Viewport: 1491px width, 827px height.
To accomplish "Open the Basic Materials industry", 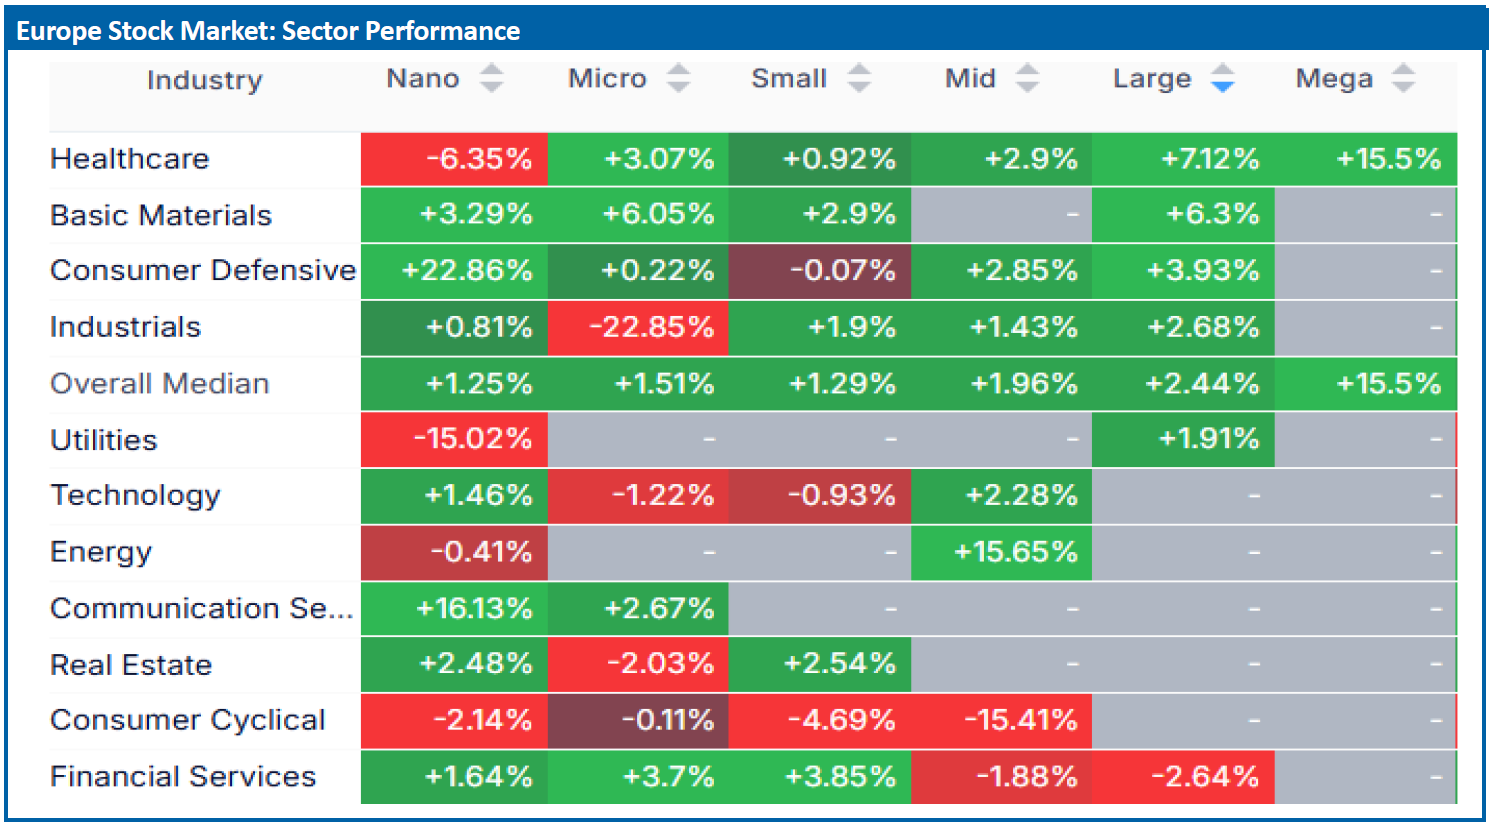I will pyautogui.click(x=161, y=215).
